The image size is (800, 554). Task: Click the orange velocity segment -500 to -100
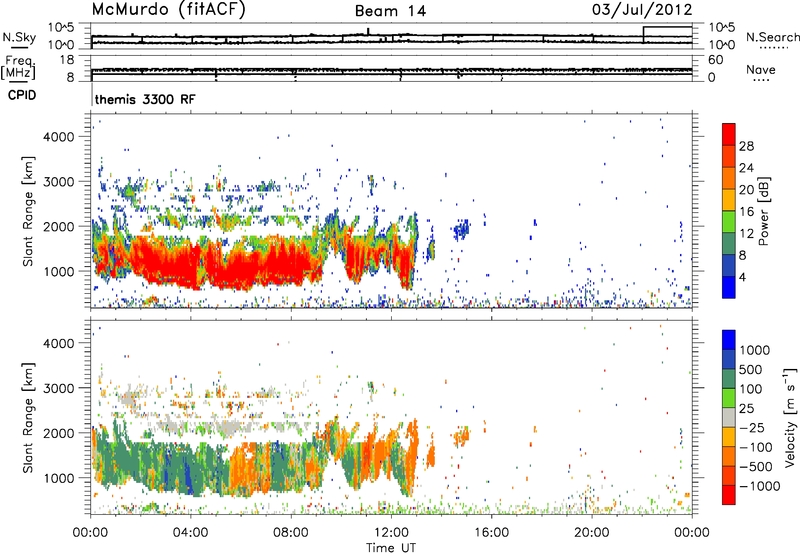pyautogui.click(x=729, y=456)
